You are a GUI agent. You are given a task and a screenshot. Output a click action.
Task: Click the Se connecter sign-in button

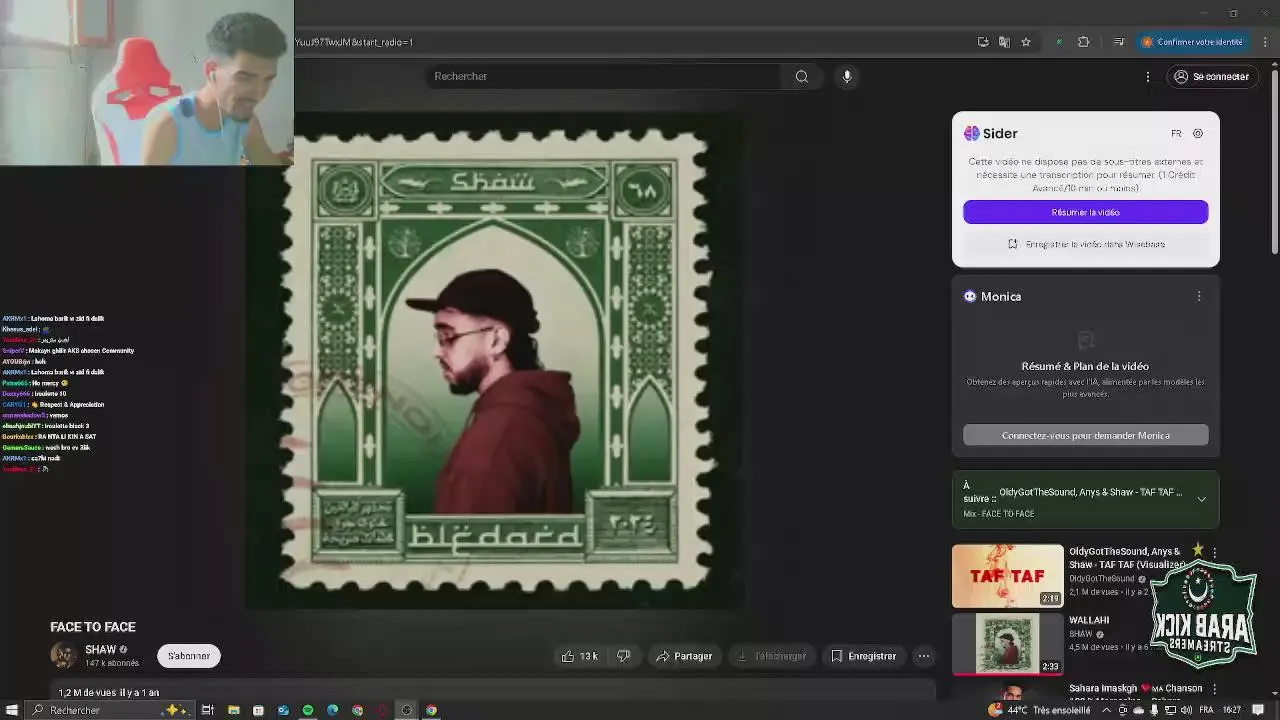click(1211, 77)
